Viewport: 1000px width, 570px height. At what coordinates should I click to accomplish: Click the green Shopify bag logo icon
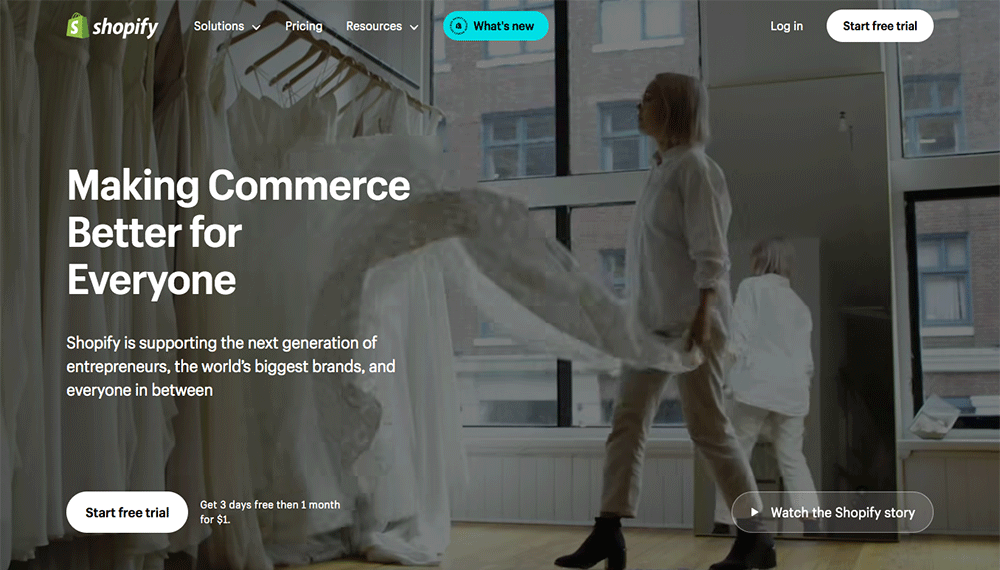click(x=77, y=26)
